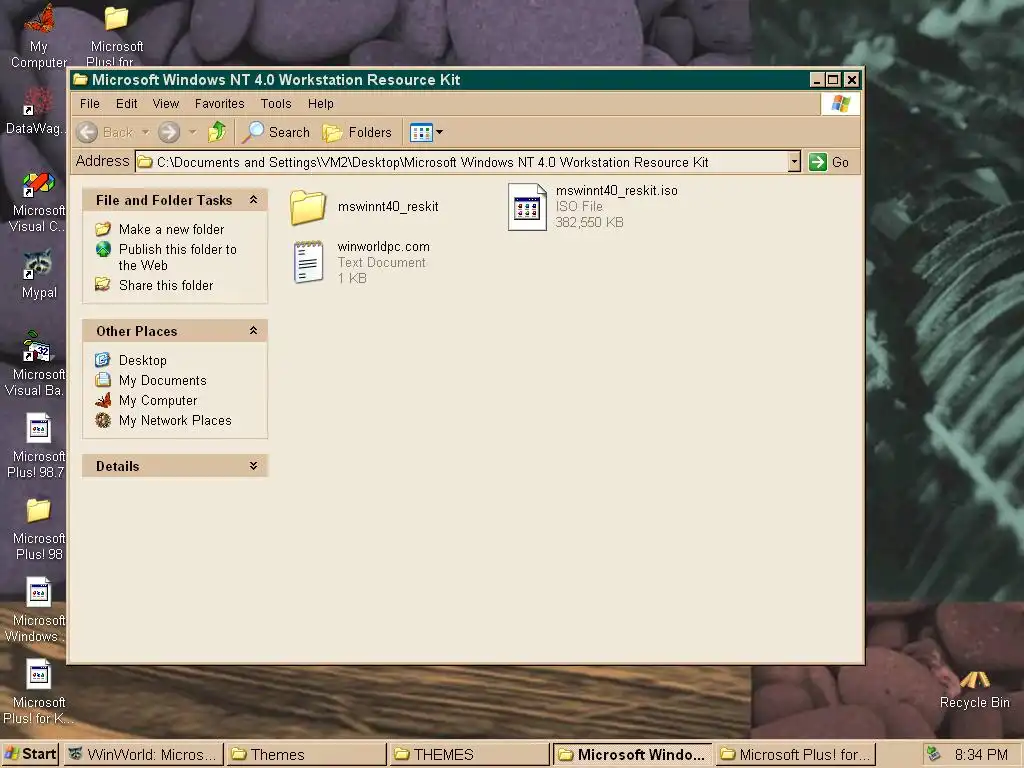Click the Microsoft Windo... active taskbar button
1024x768 pixels.
click(632, 754)
